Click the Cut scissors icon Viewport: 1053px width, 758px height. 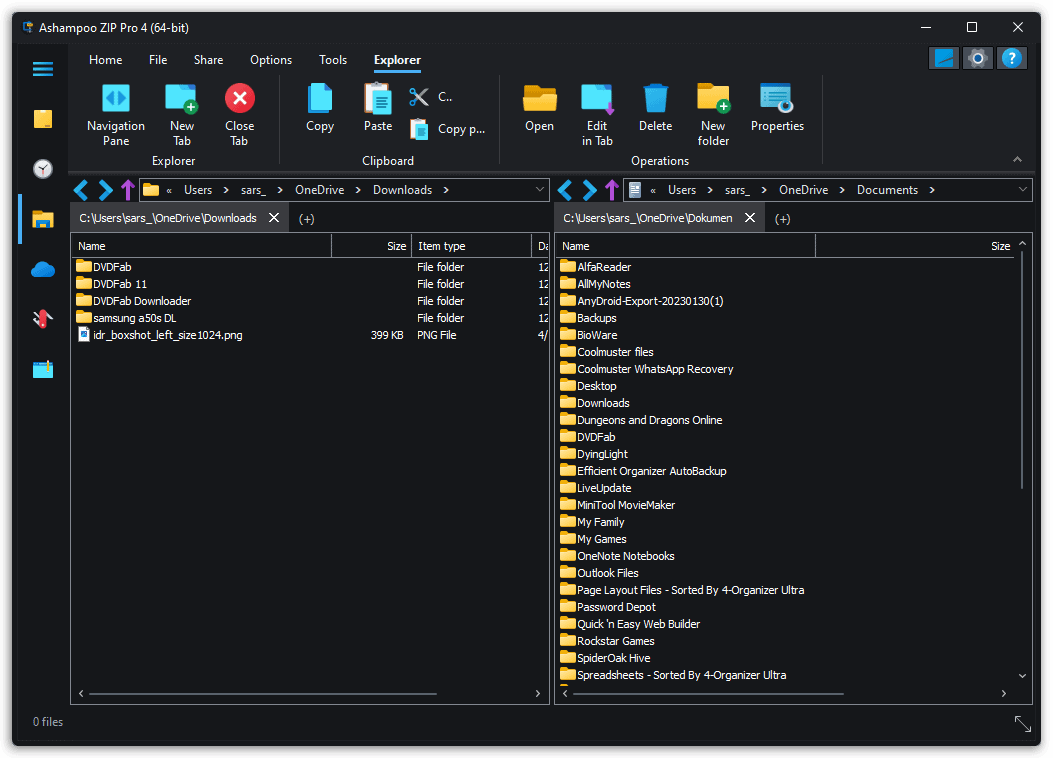coord(419,97)
